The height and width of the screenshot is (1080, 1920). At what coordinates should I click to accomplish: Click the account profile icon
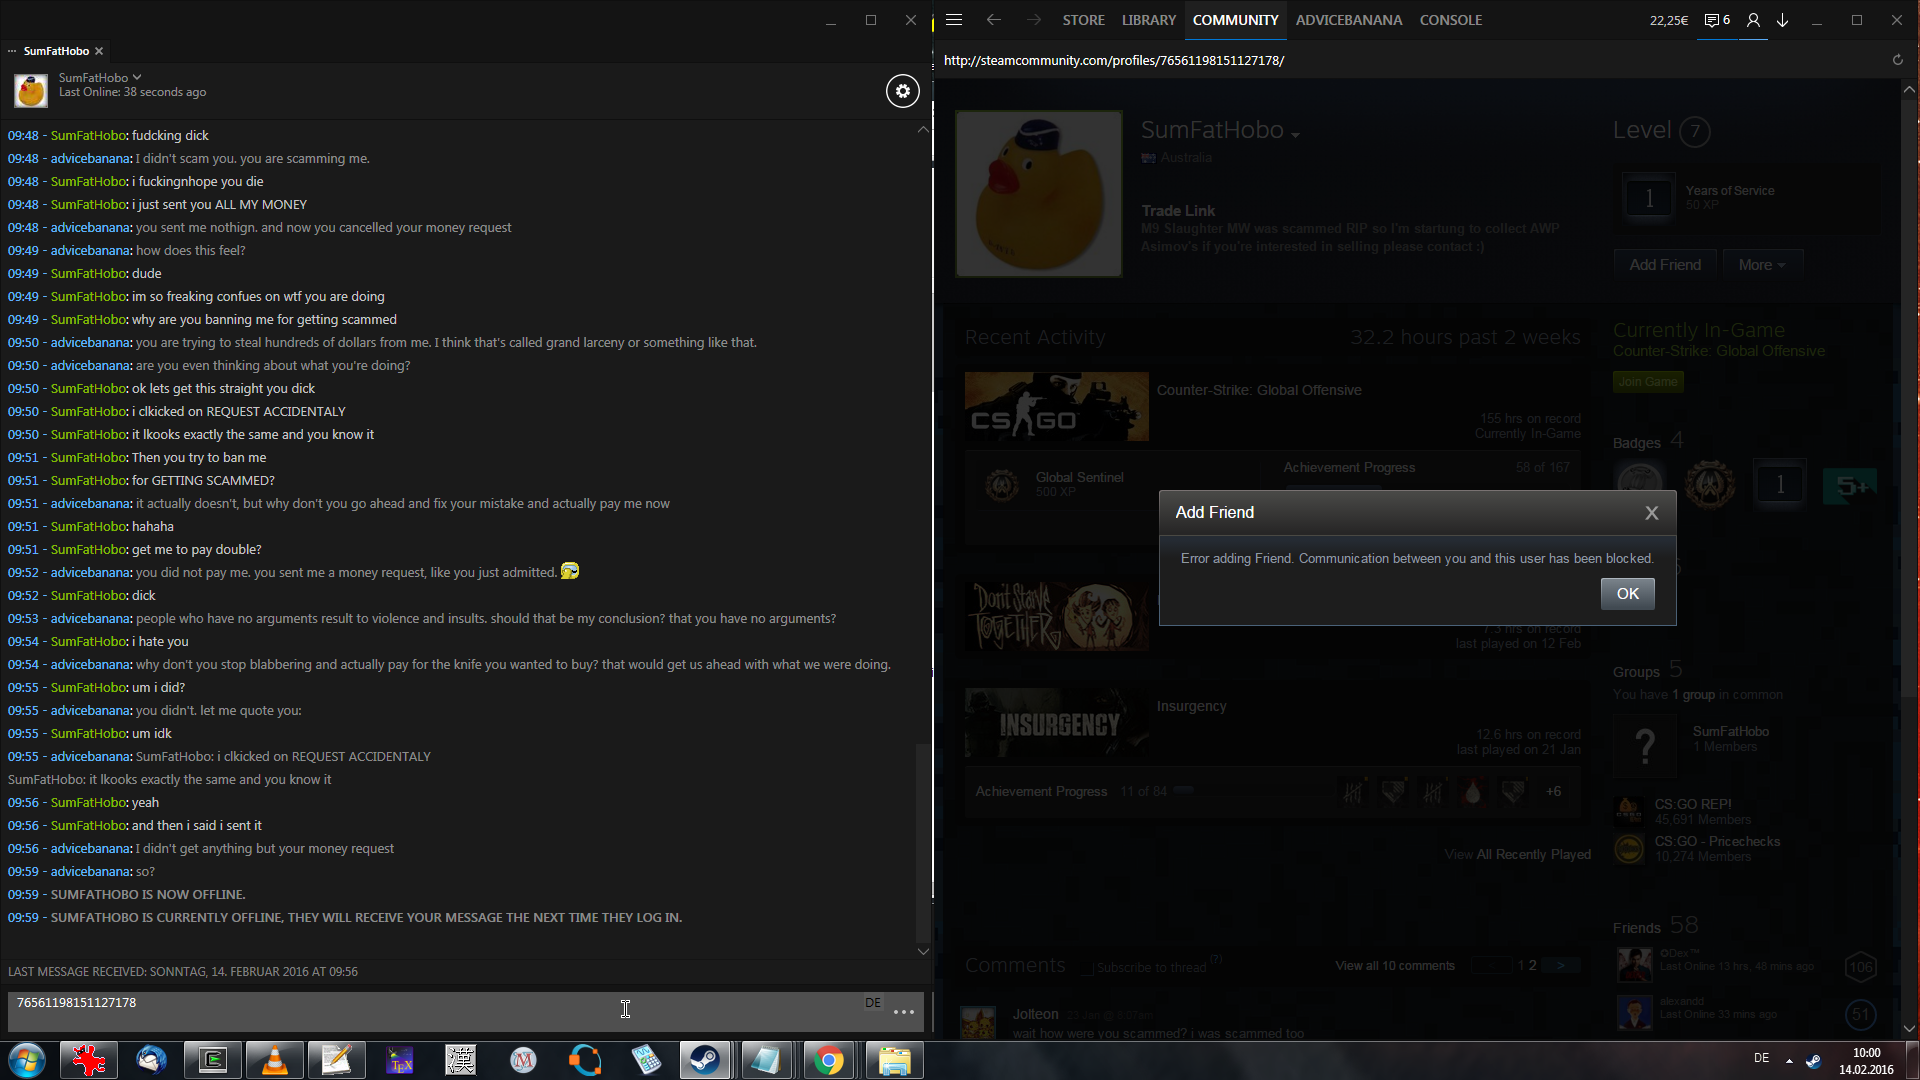click(x=1753, y=20)
